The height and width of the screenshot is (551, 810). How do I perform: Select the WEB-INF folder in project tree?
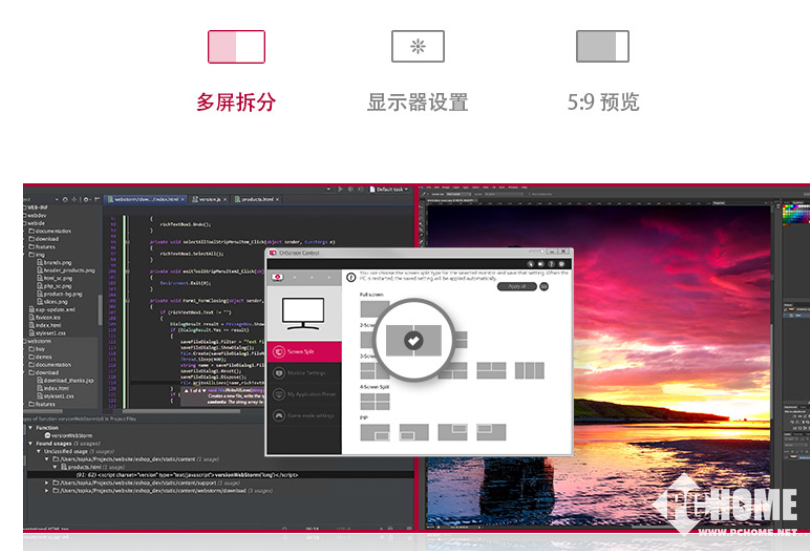click(38, 208)
